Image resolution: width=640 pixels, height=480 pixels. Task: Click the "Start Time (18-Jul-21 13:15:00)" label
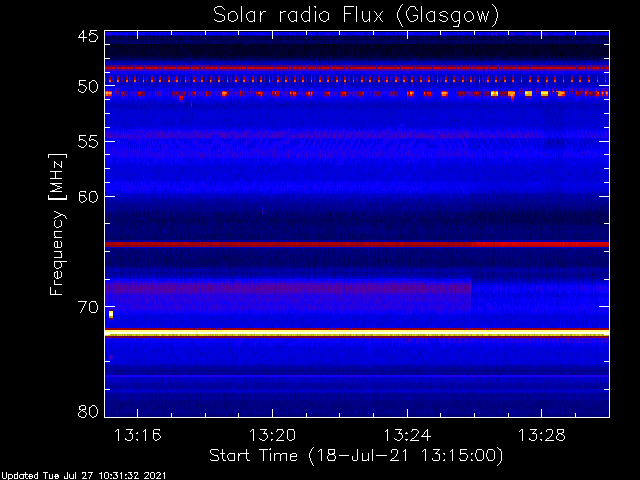click(356, 456)
